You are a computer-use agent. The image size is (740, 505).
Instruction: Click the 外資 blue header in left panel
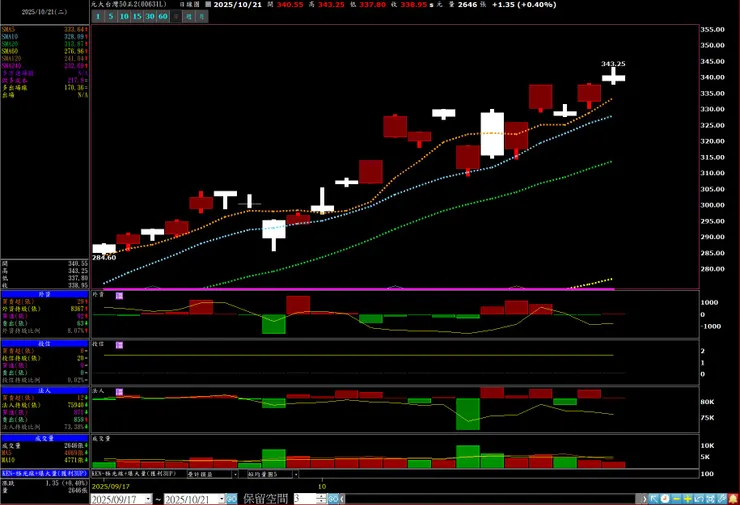pos(44,294)
